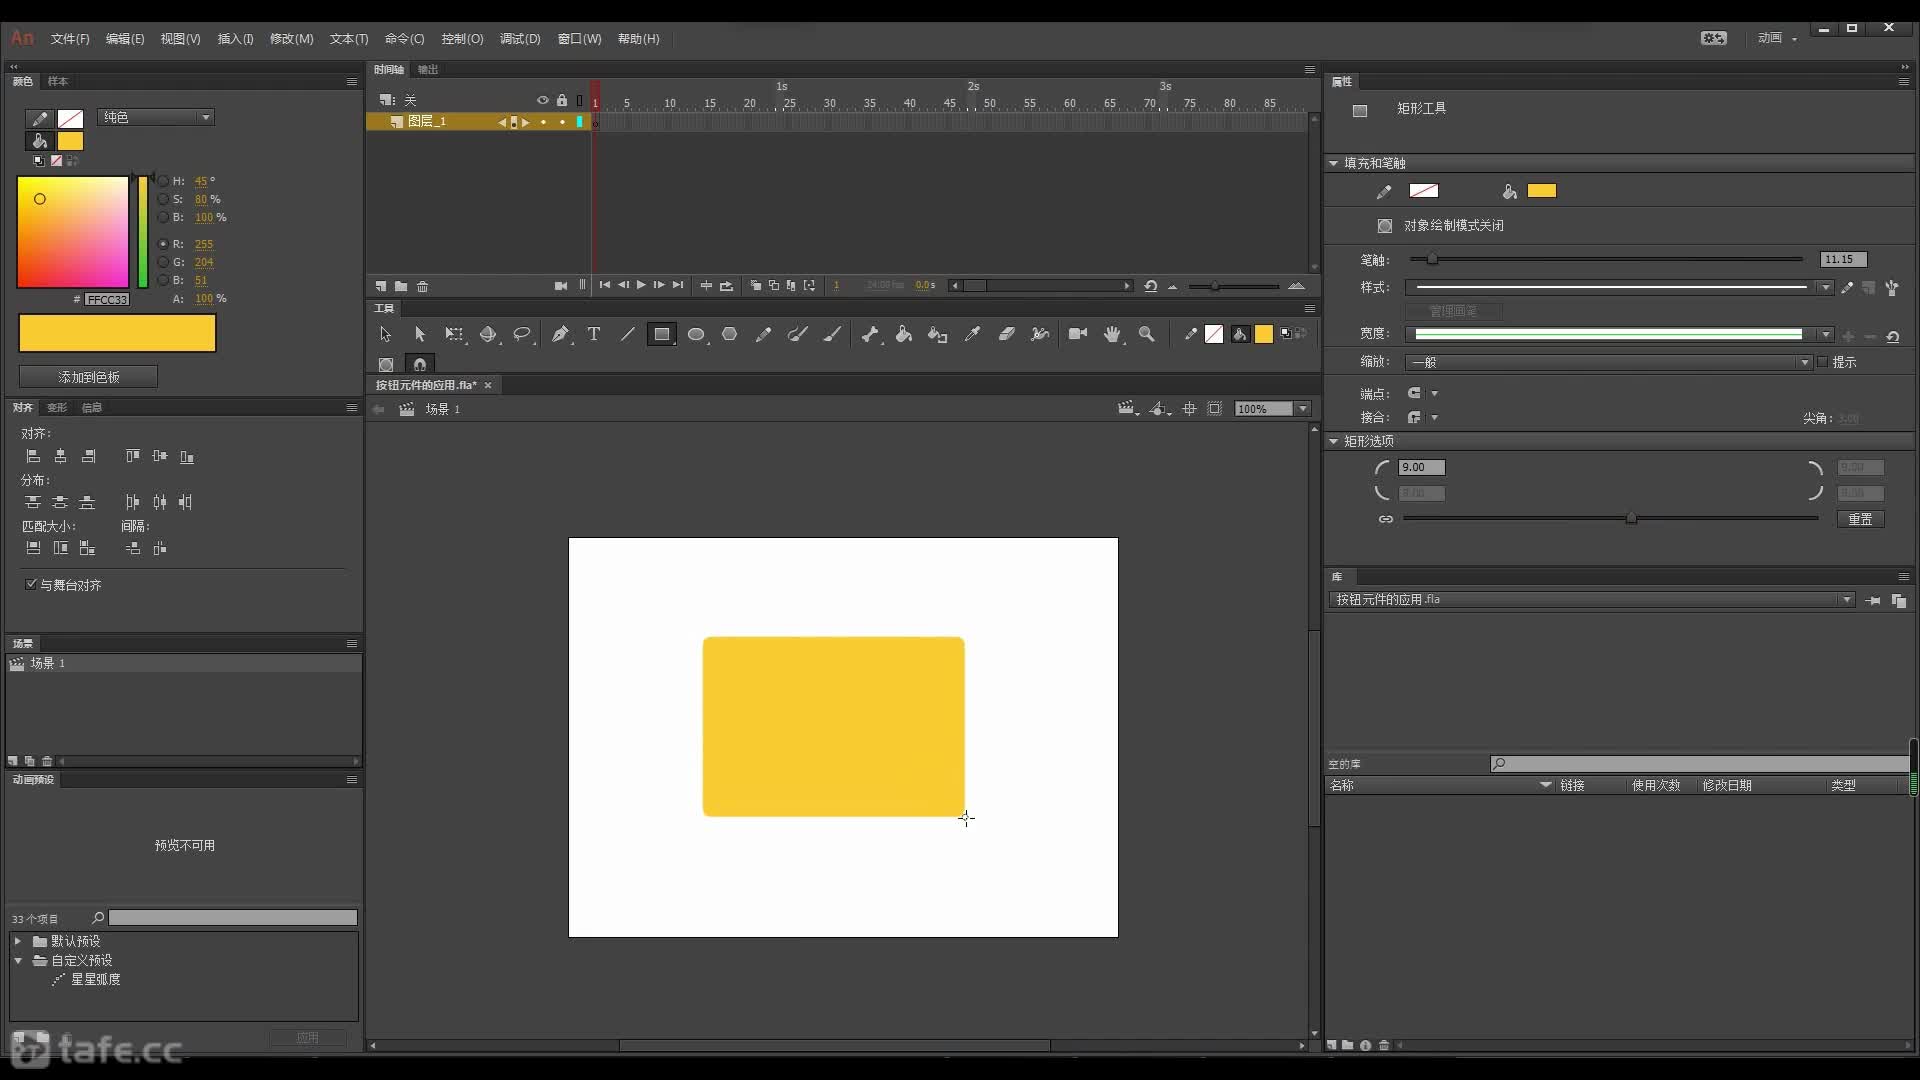1920x1080 pixels.
Task: Click the delete layer trash icon in timeline
Action: pyautogui.click(x=422, y=286)
